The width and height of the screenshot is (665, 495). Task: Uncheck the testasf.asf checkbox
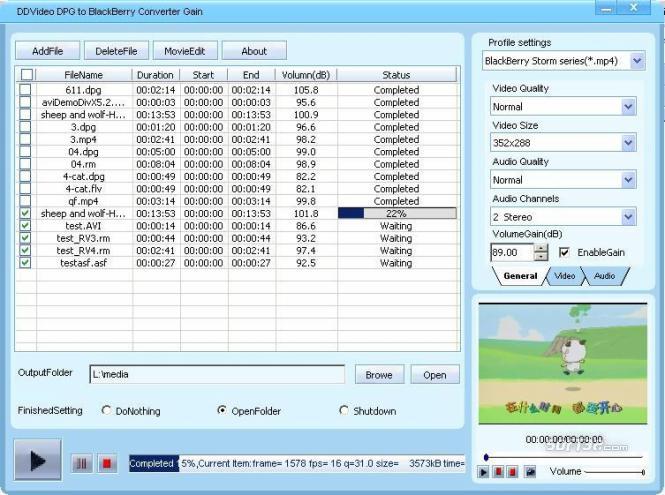pos(25,263)
